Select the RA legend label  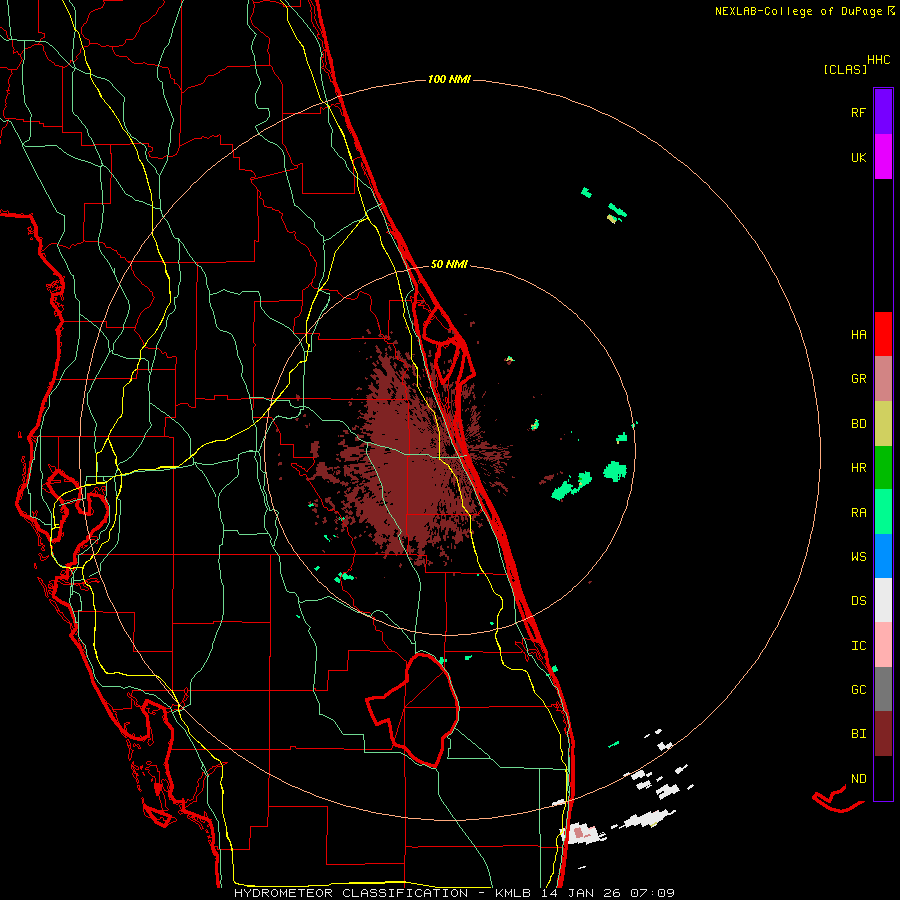[x=858, y=513]
